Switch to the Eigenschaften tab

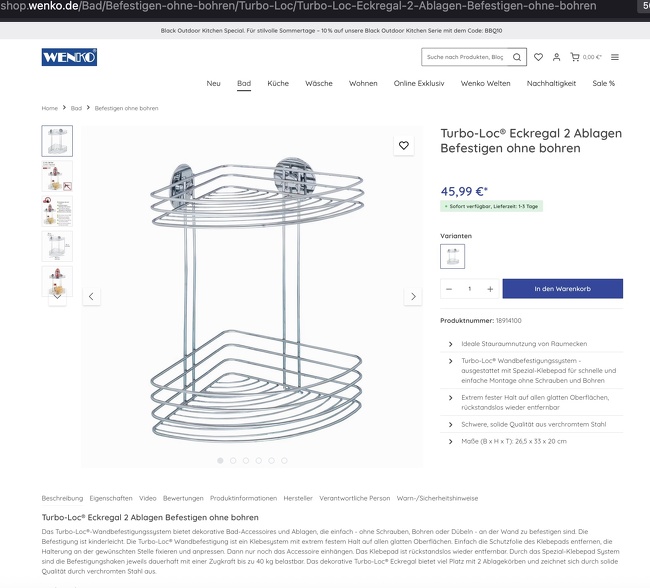[111, 498]
